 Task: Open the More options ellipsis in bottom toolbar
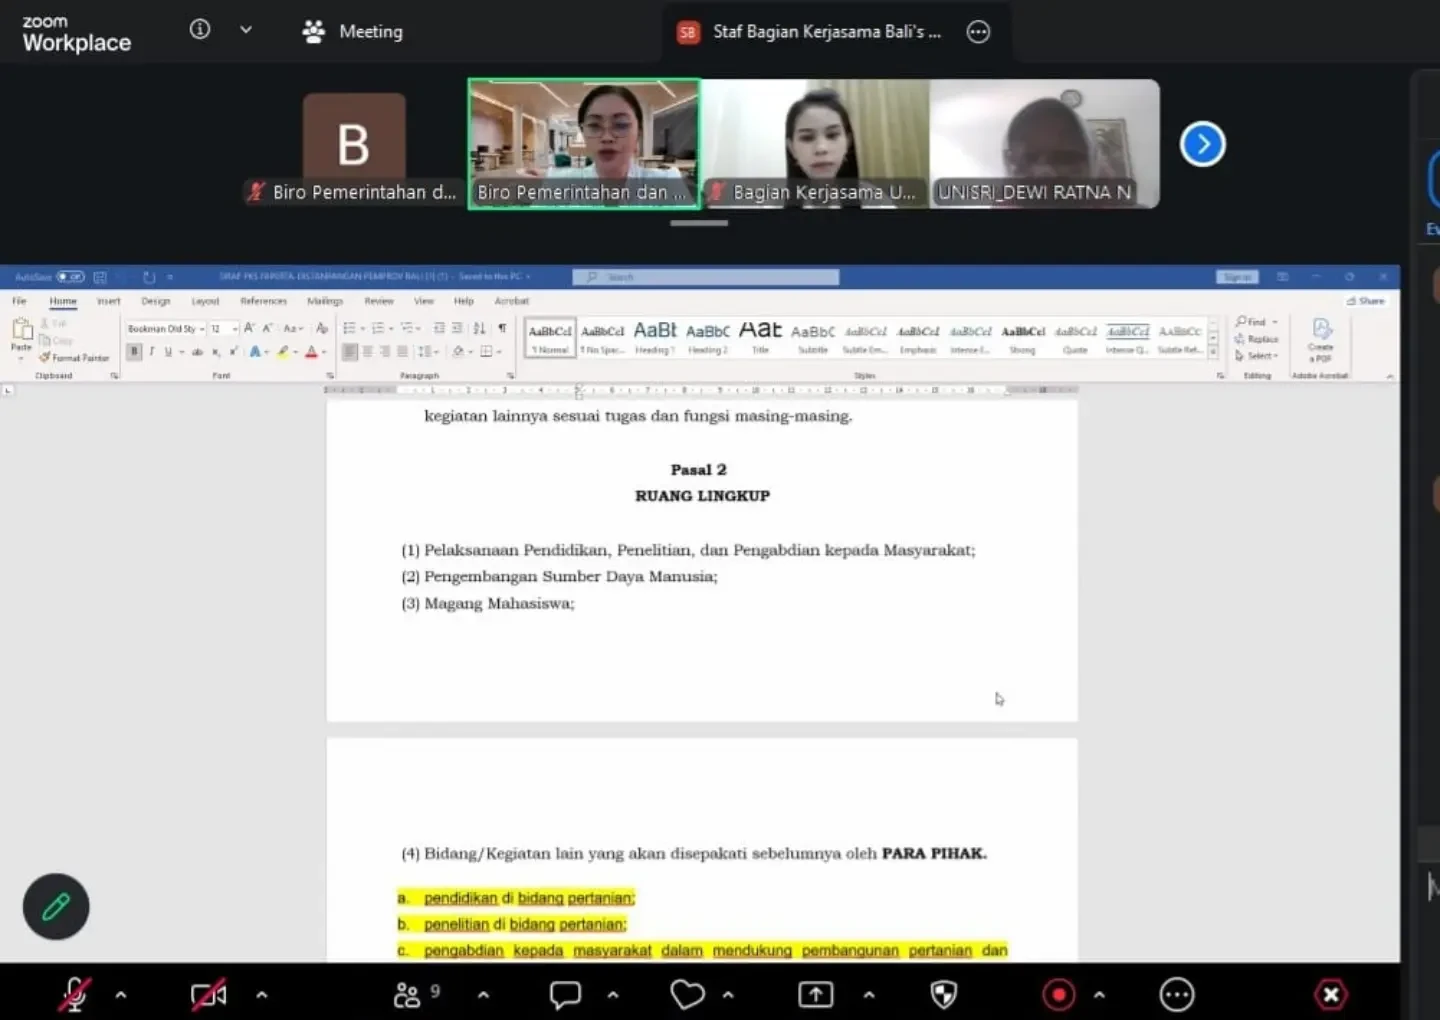[x=1176, y=994]
